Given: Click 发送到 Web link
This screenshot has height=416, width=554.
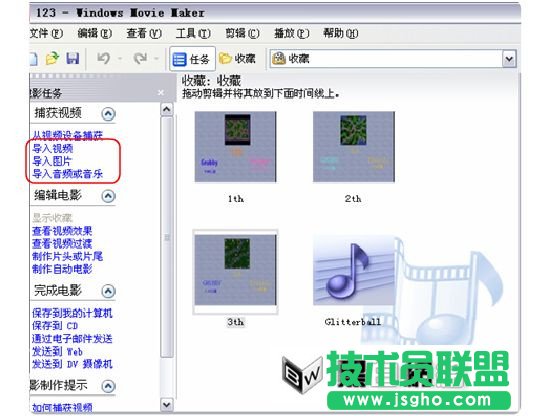Looking at the screenshot, I should [57, 351].
